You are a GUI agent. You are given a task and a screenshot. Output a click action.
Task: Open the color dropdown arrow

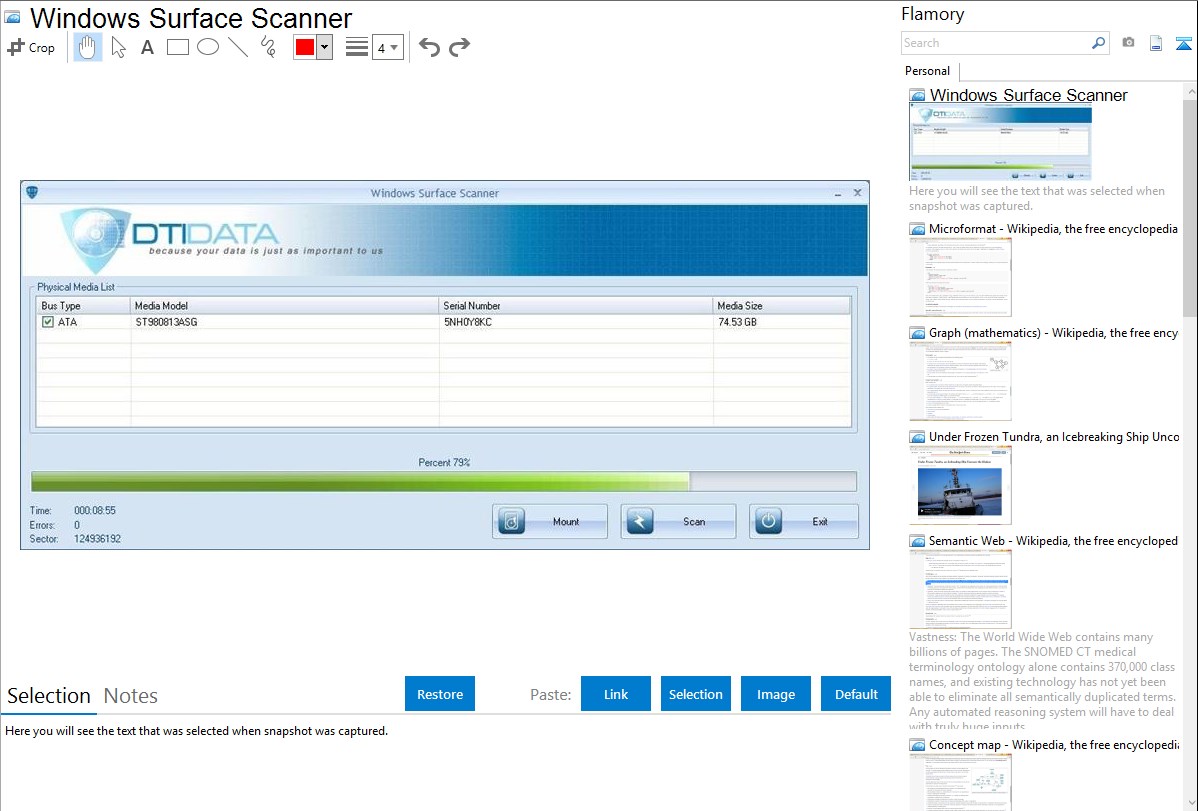(324, 47)
